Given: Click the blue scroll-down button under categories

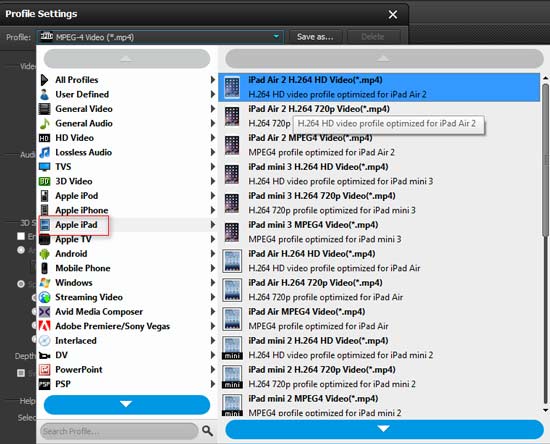Looking at the screenshot, I should (127, 404).
